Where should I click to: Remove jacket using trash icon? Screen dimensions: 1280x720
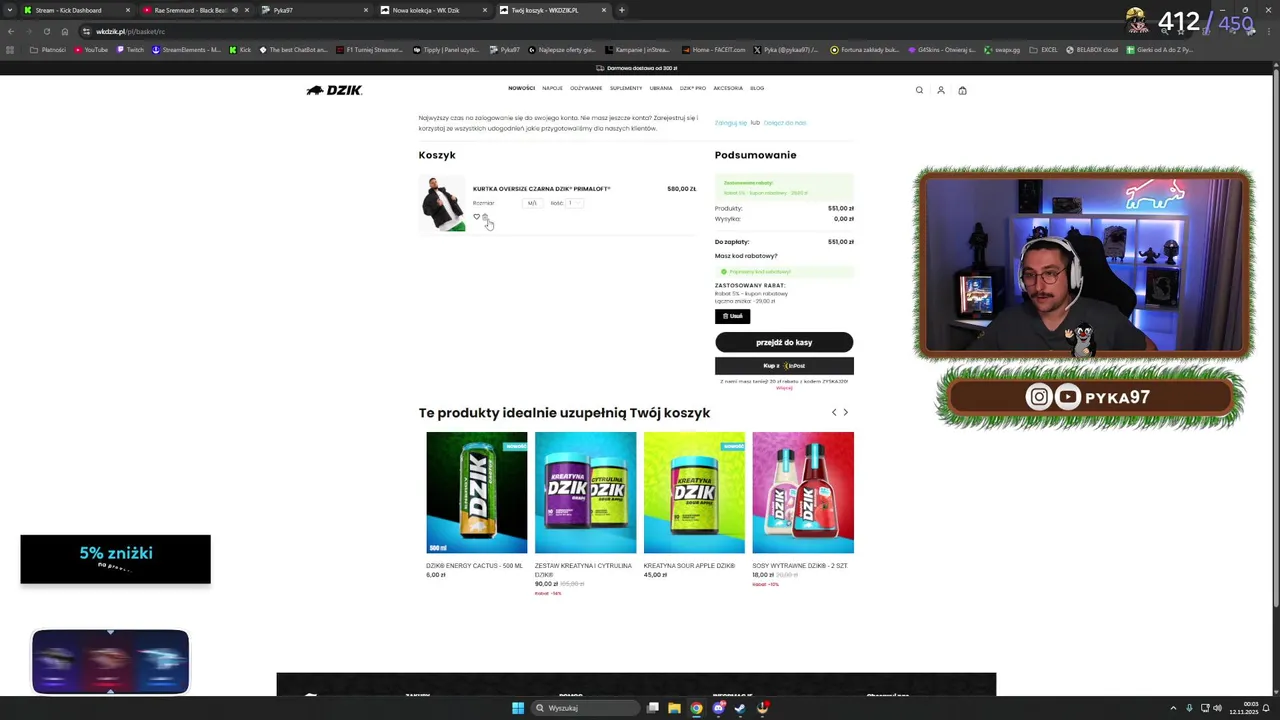485,217
